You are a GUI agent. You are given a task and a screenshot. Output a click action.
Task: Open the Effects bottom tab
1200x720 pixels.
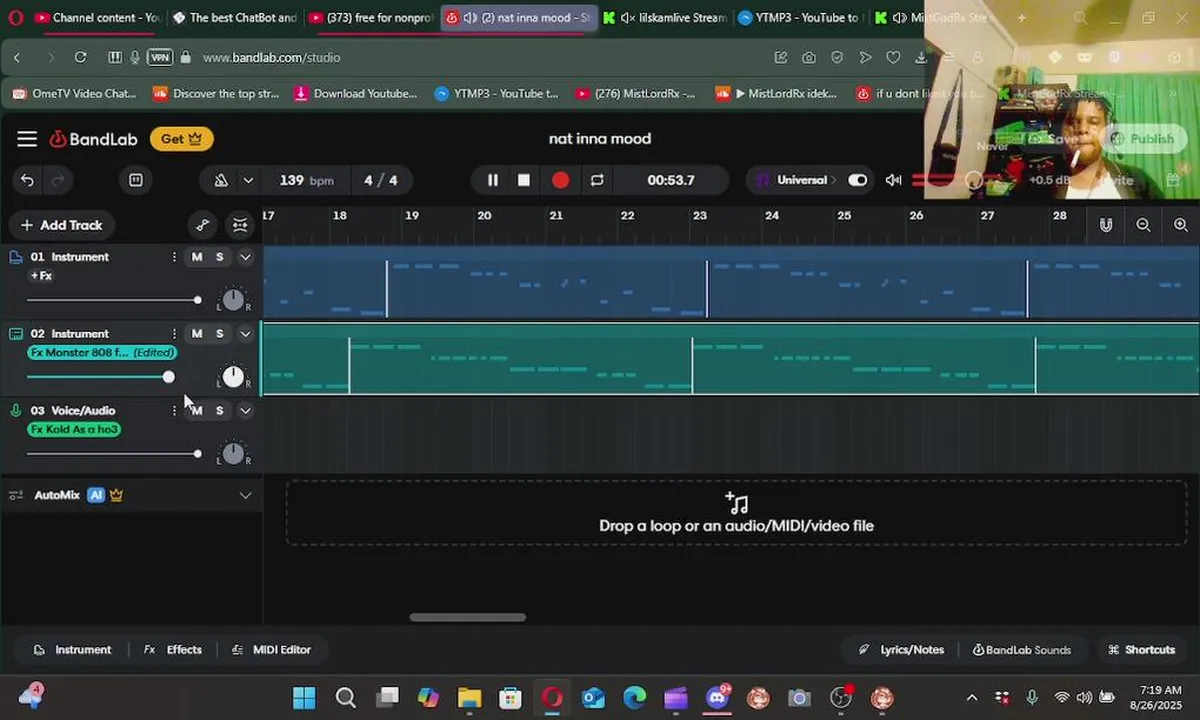[x=173, y=650]
